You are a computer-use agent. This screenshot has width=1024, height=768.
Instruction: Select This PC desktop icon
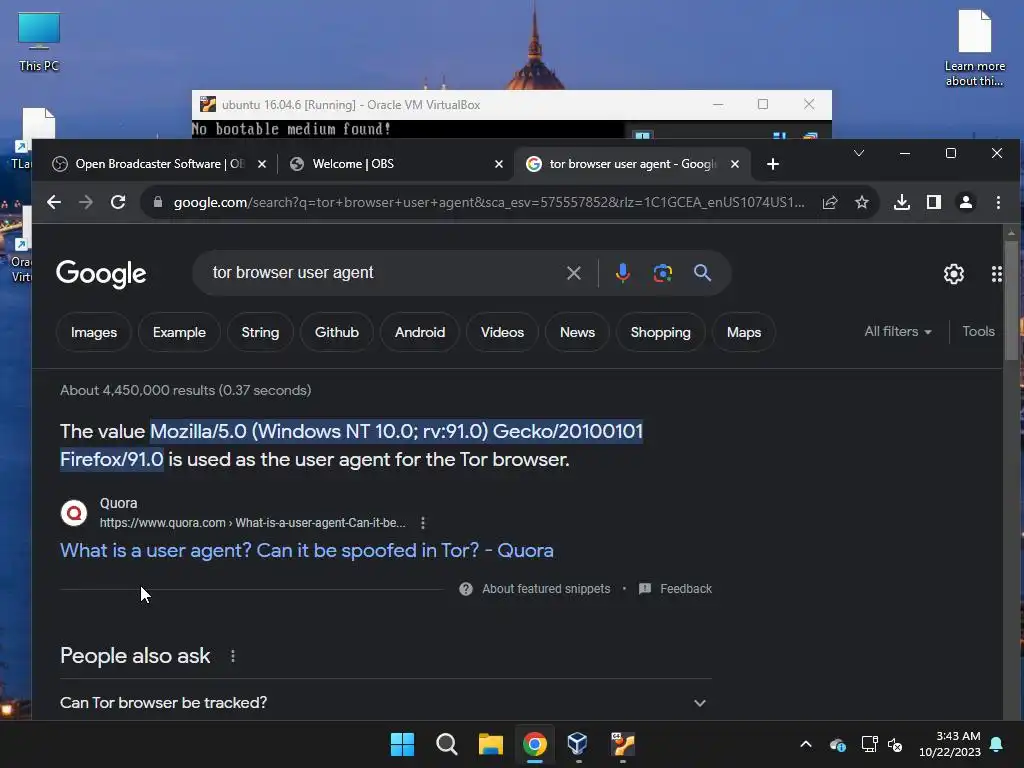pyautogui.click(x=39, y=41)
